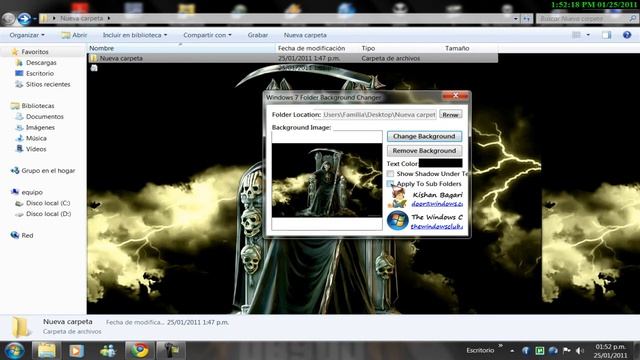Show hidden system tray icons arrow
The image size is (640, 360).
pos(512,351)
